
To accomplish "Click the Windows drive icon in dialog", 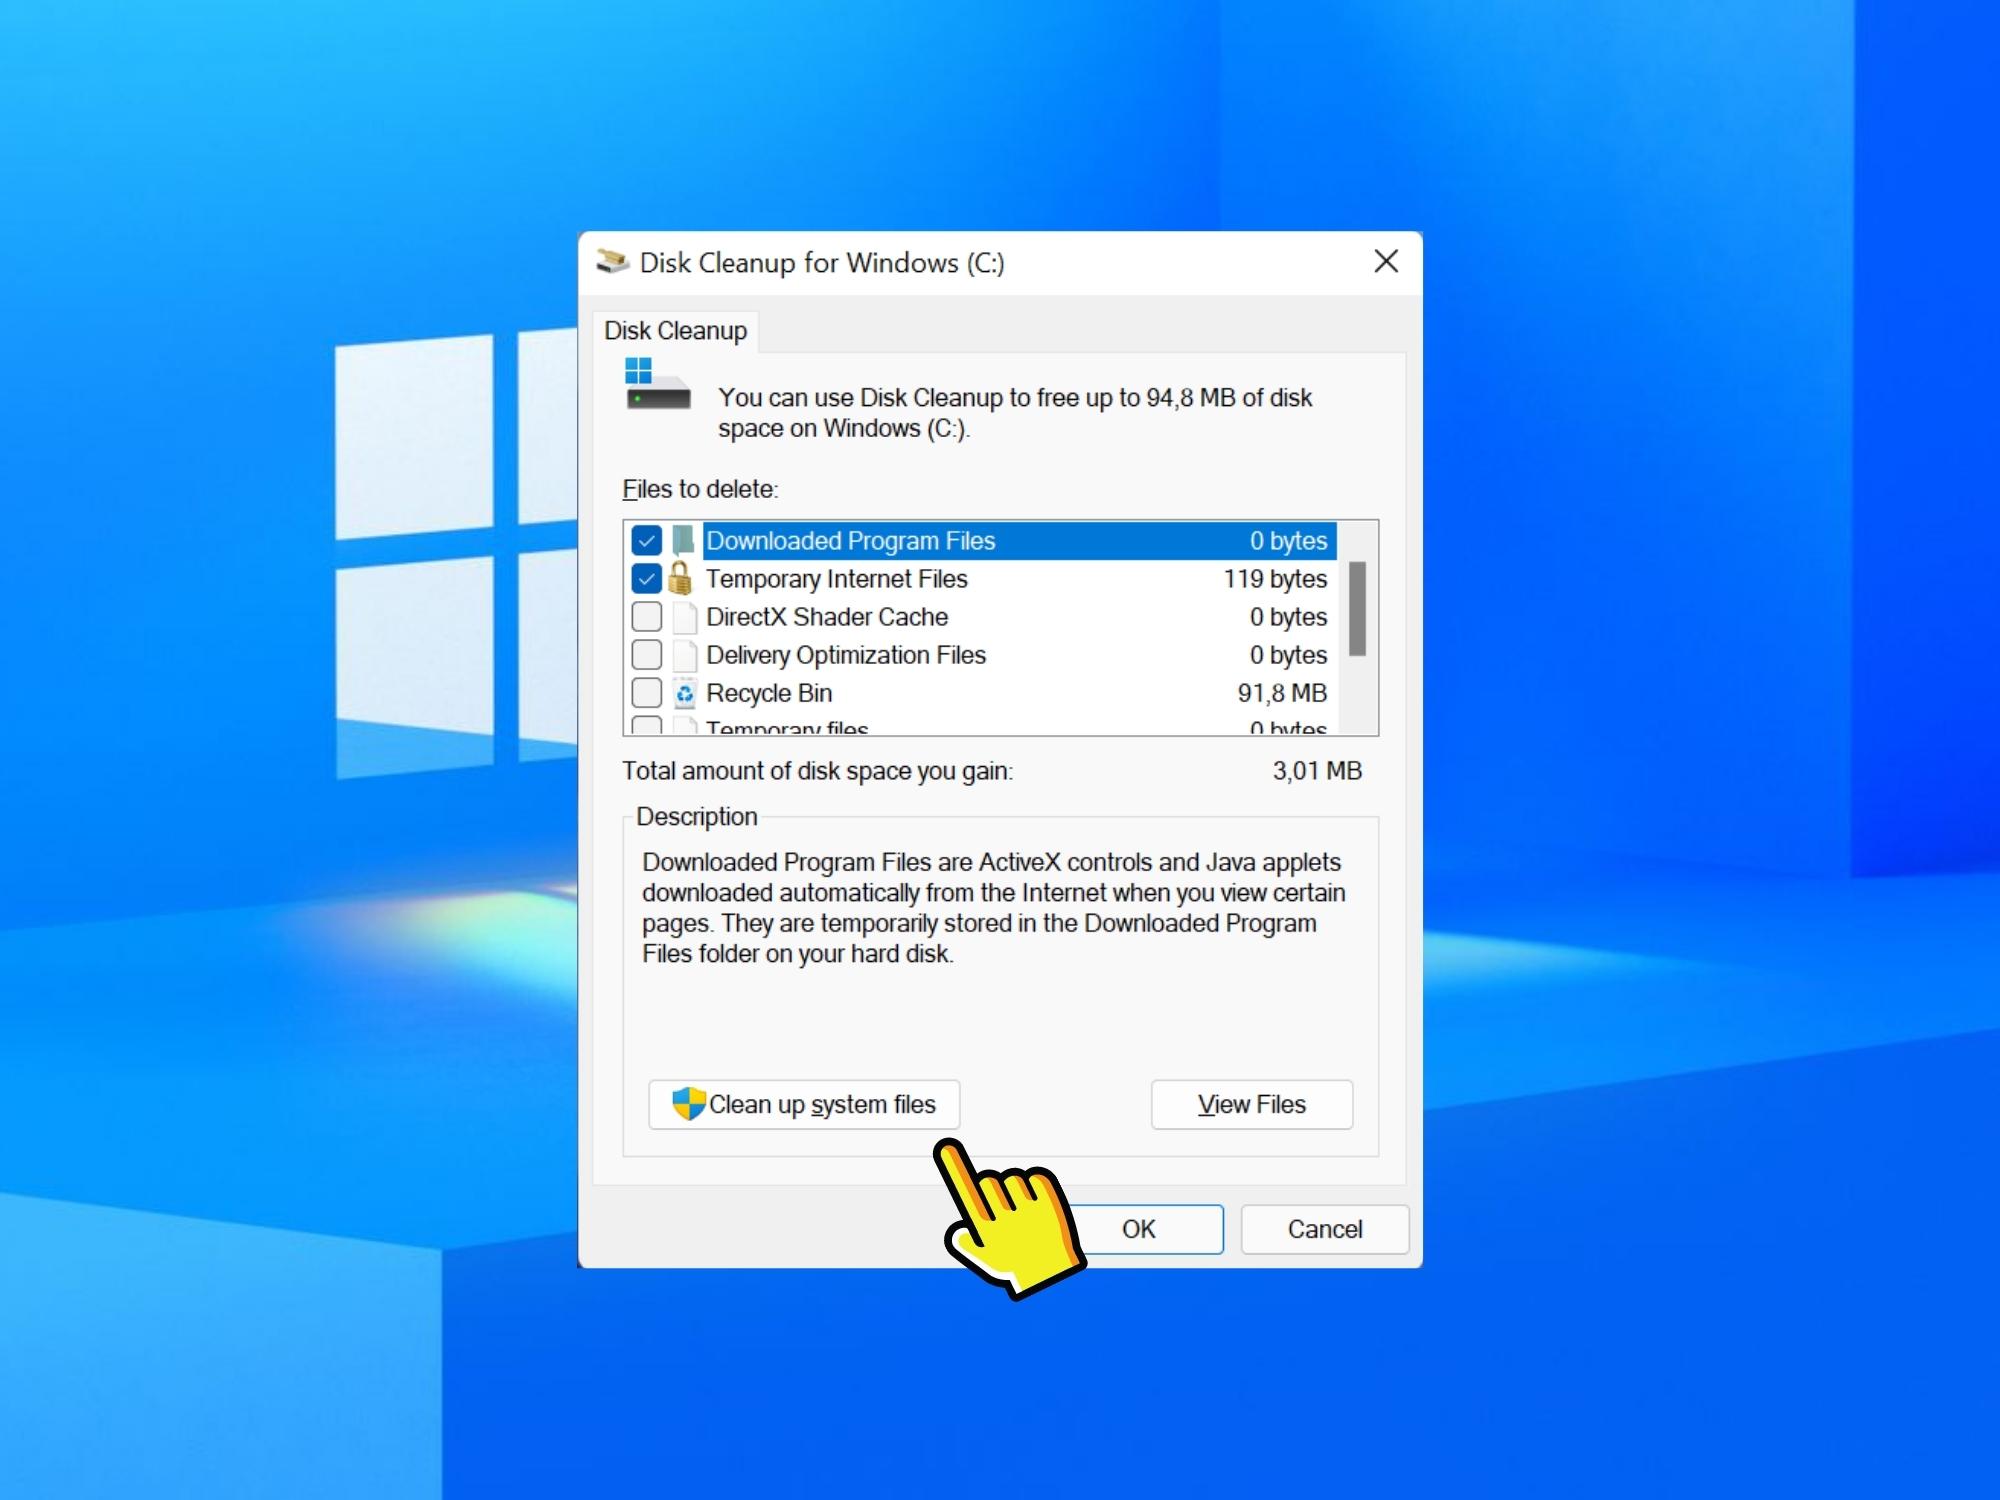I will (657, 384).
